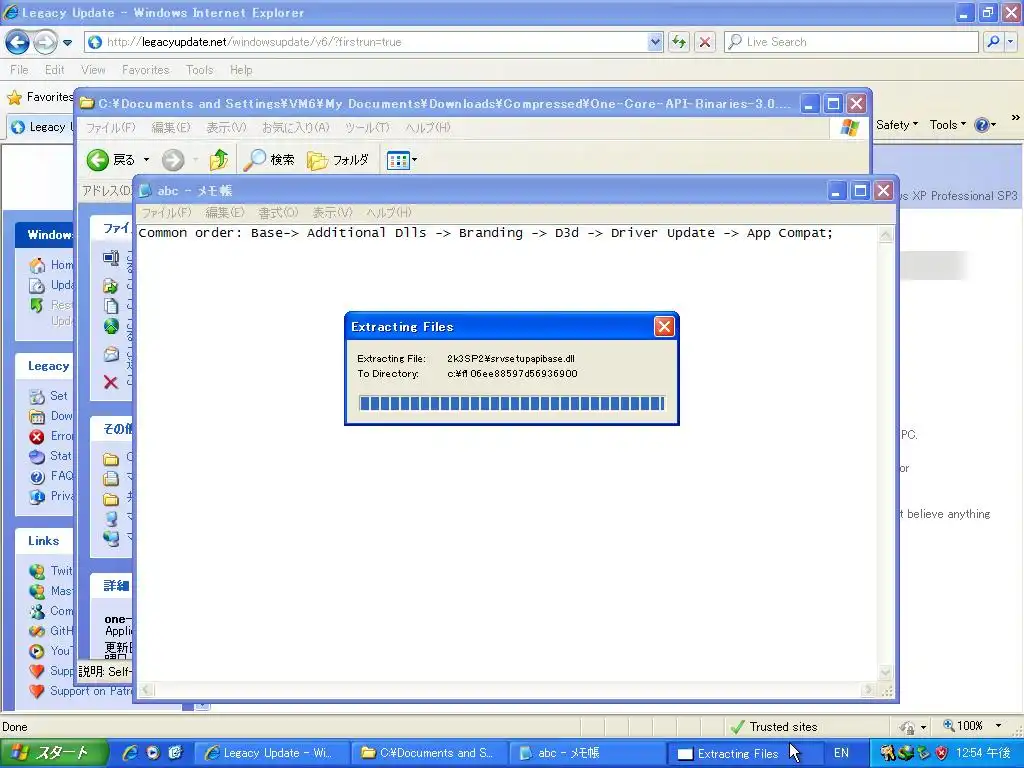1024x768 pixels.
Task: Click Notepad text line Common order
Action: click(486, 233)
